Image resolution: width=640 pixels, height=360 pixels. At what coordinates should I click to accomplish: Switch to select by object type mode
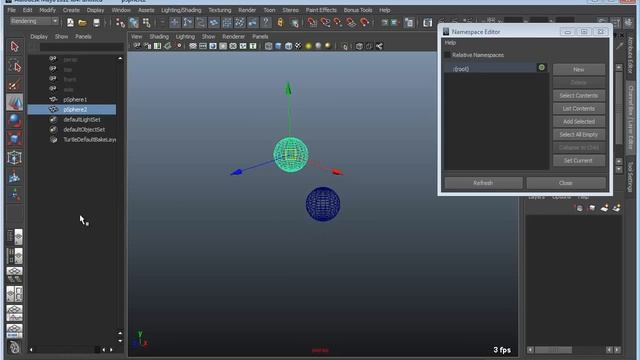click(133, 23)
